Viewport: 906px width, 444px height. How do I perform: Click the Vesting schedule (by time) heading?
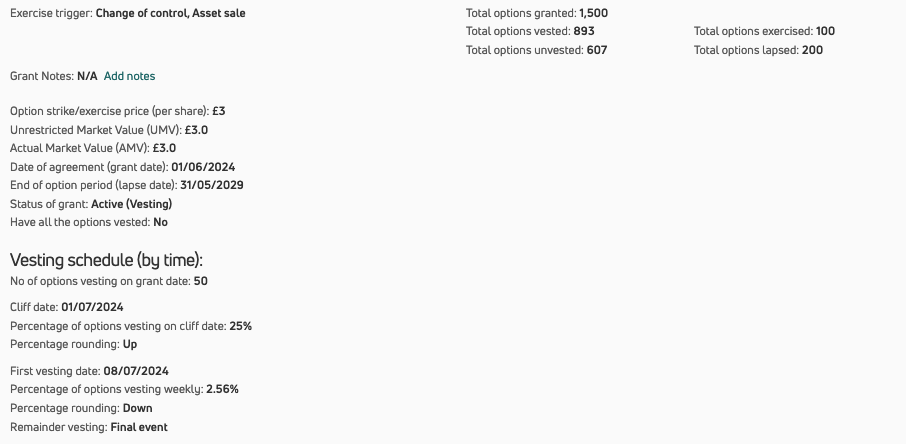[x=106, y=260]
